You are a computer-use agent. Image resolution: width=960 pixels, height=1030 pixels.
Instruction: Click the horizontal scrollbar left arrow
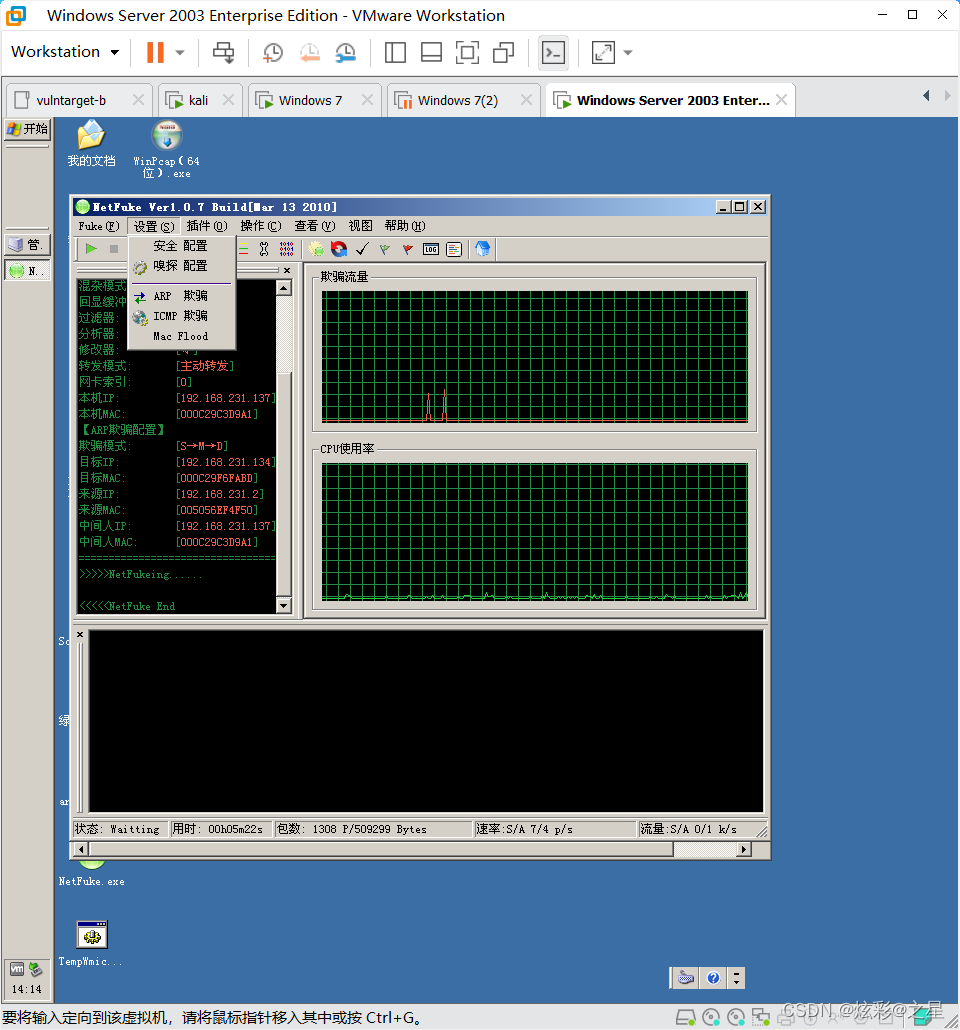click(x=81, y=849)
